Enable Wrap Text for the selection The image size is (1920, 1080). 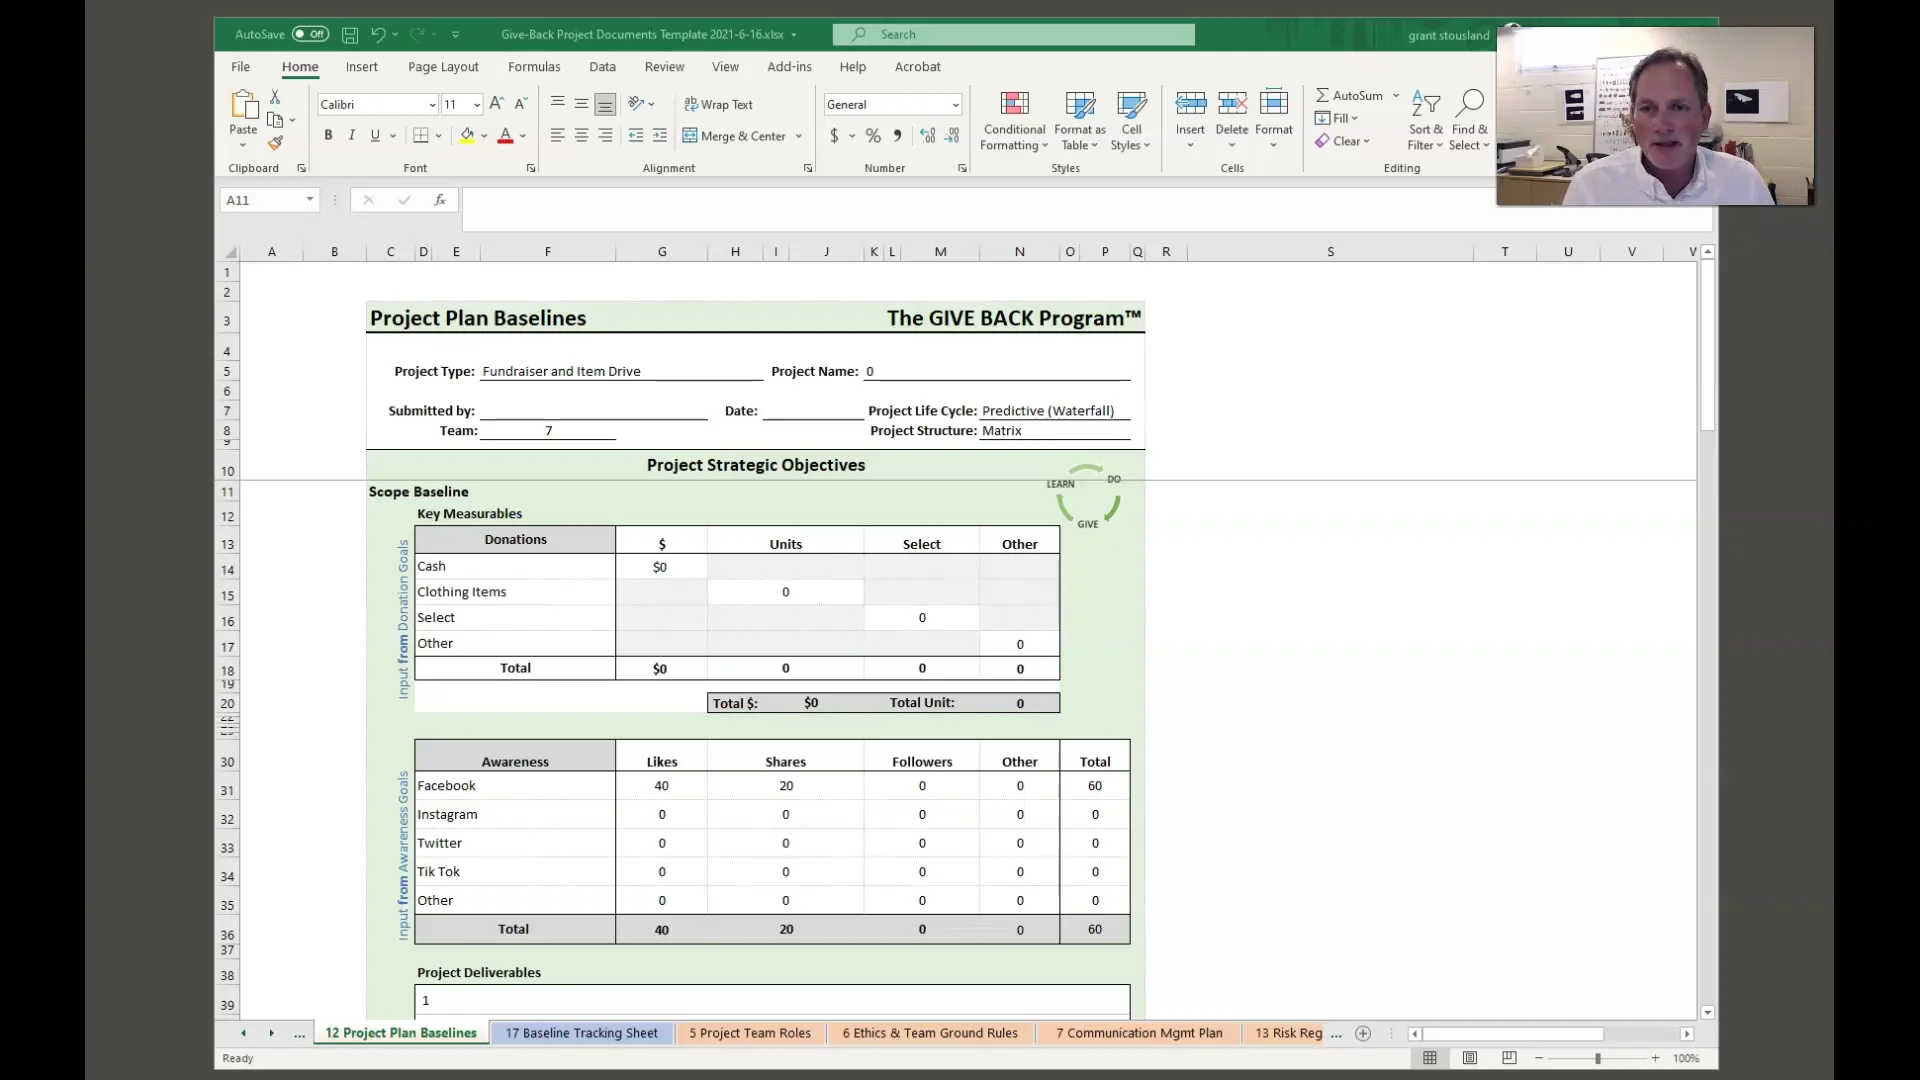[x=719, y=104]
